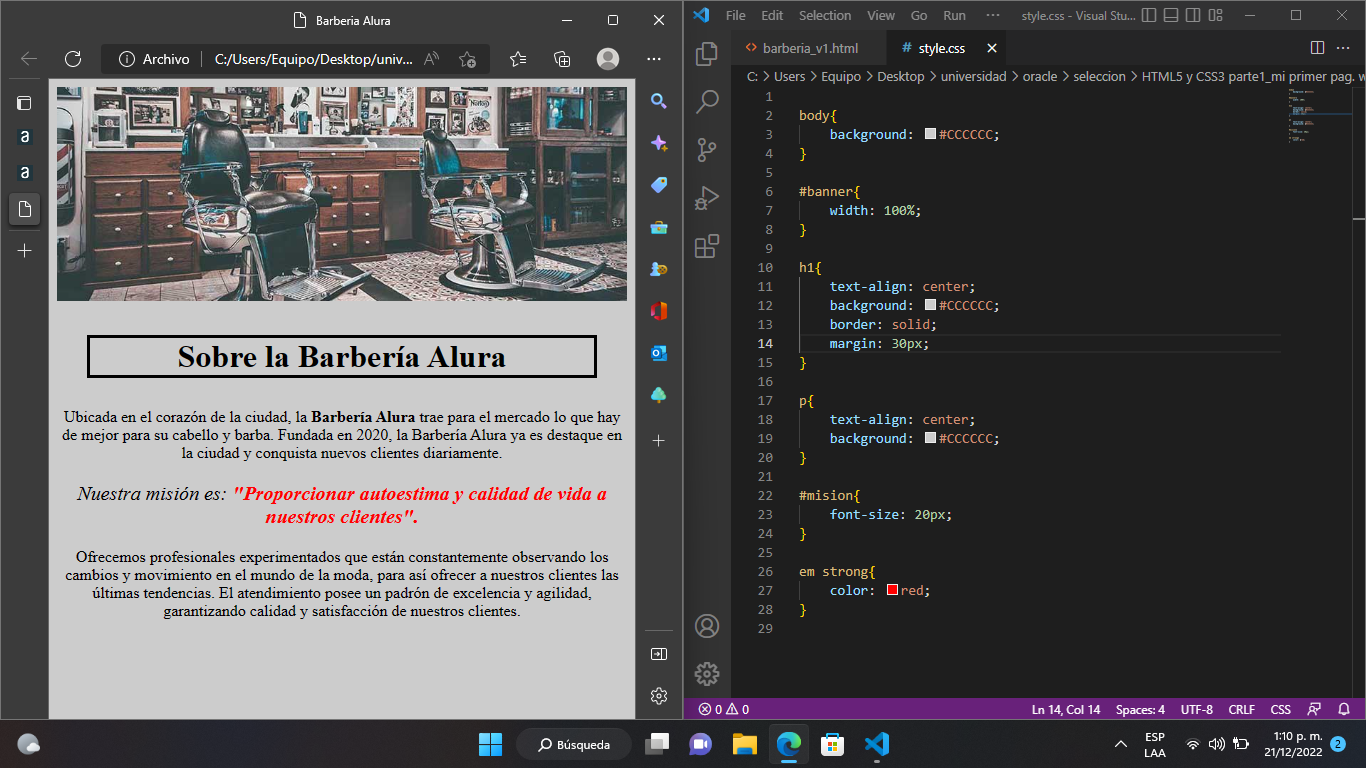This screenshot has height=768, width=1366.
Task: Open the Windows Start menu
Action: 490,744
